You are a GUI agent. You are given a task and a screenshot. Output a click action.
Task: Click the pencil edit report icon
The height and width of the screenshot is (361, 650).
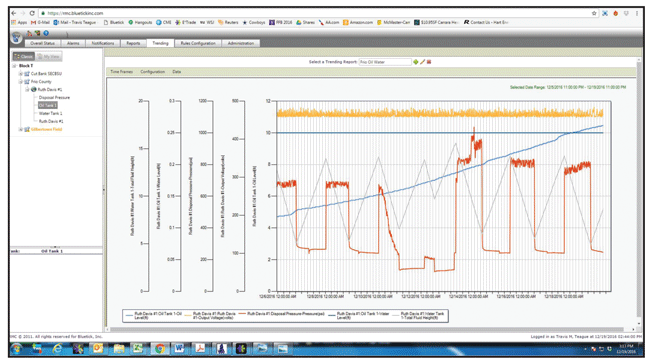pyautogui.click(x=422, y=62)
